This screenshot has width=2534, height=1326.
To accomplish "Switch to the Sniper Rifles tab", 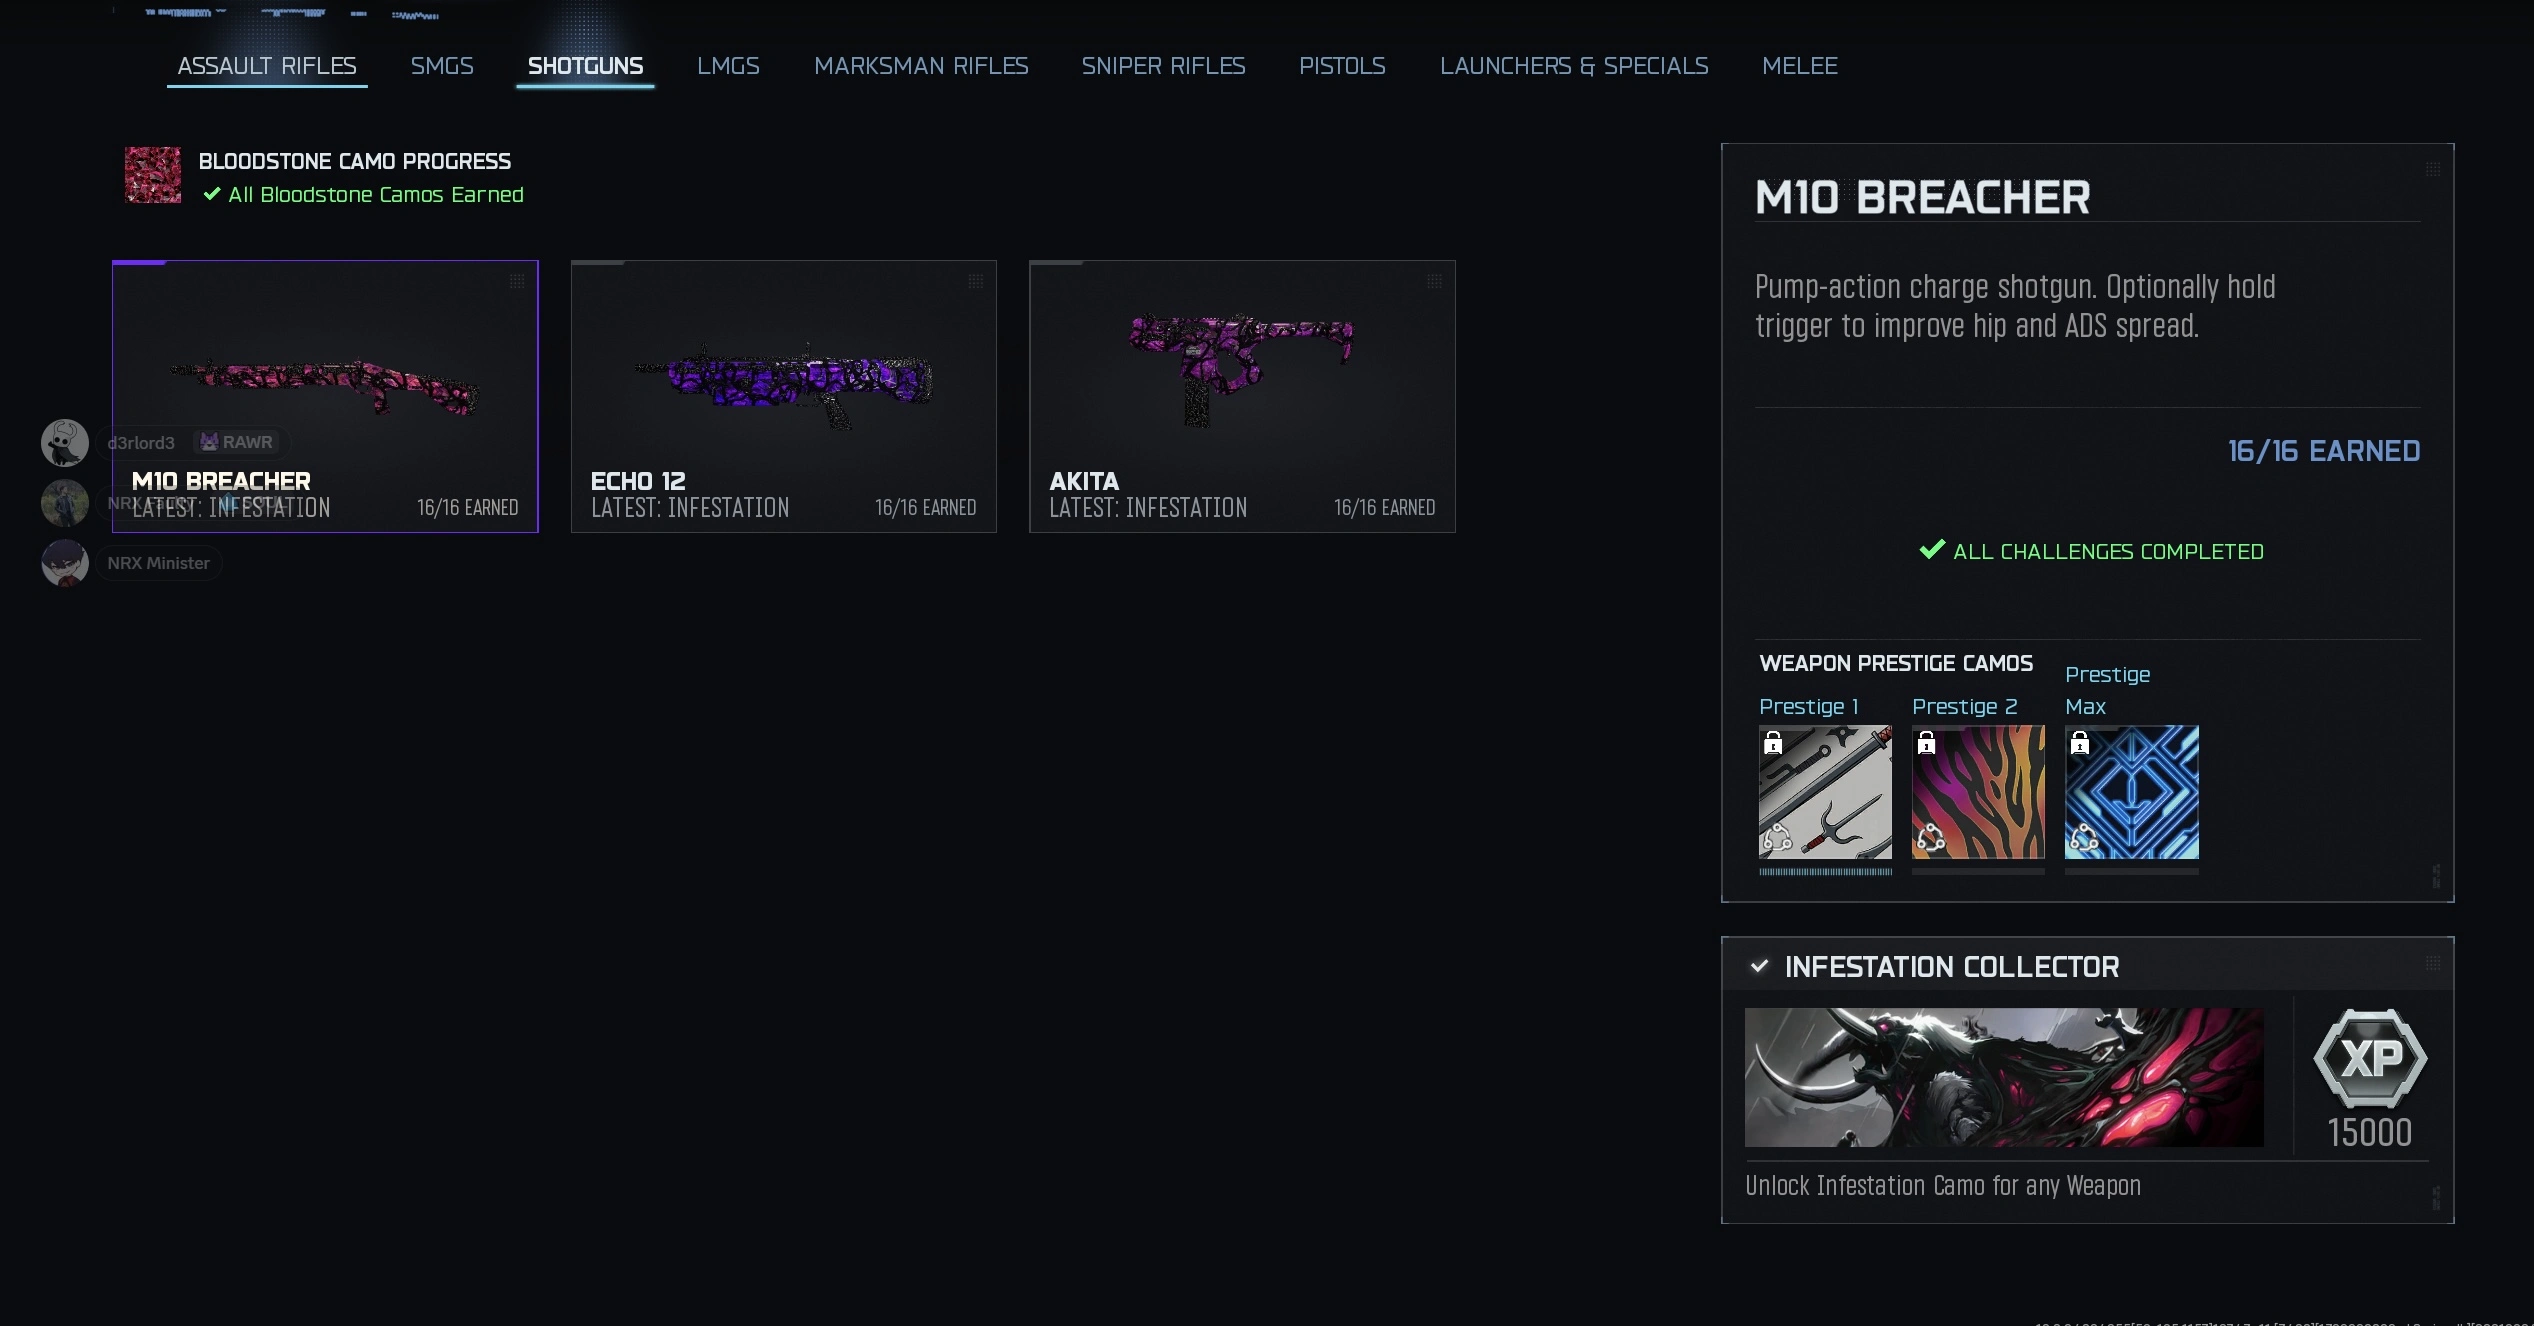I will (x=1163, y=66).
